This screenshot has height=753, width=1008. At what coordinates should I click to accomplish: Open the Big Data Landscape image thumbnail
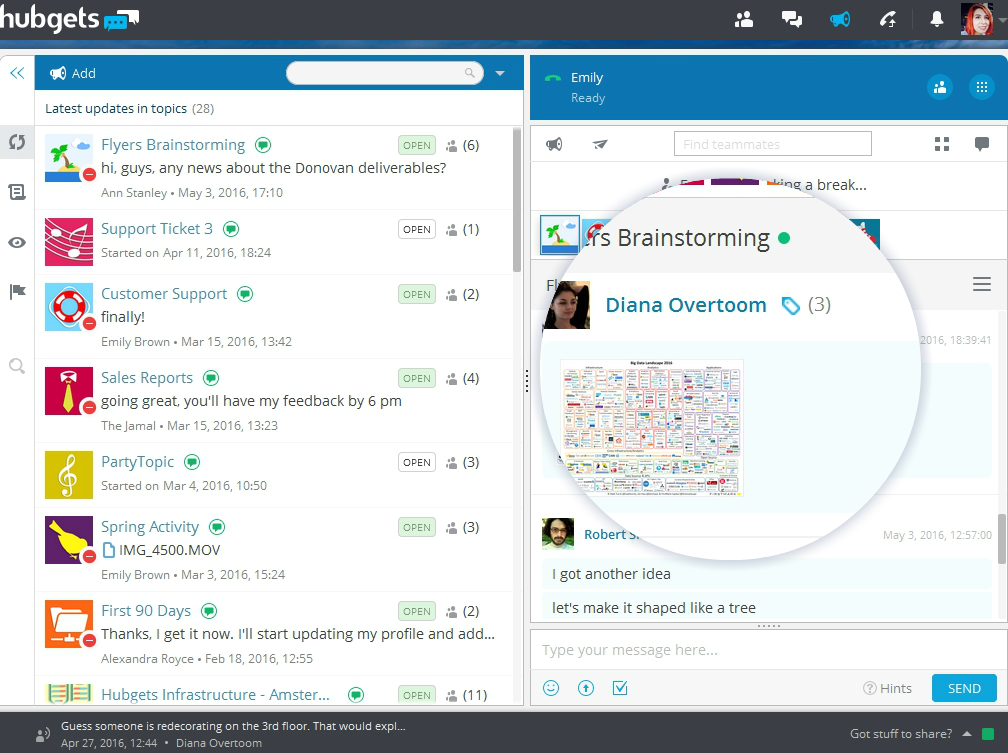(652, 427)
